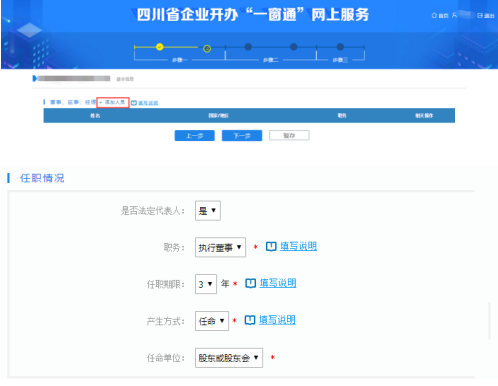This screenshot has width=498, height=386.
Task: Click the 步骤二 label
Action: [271, 60]
